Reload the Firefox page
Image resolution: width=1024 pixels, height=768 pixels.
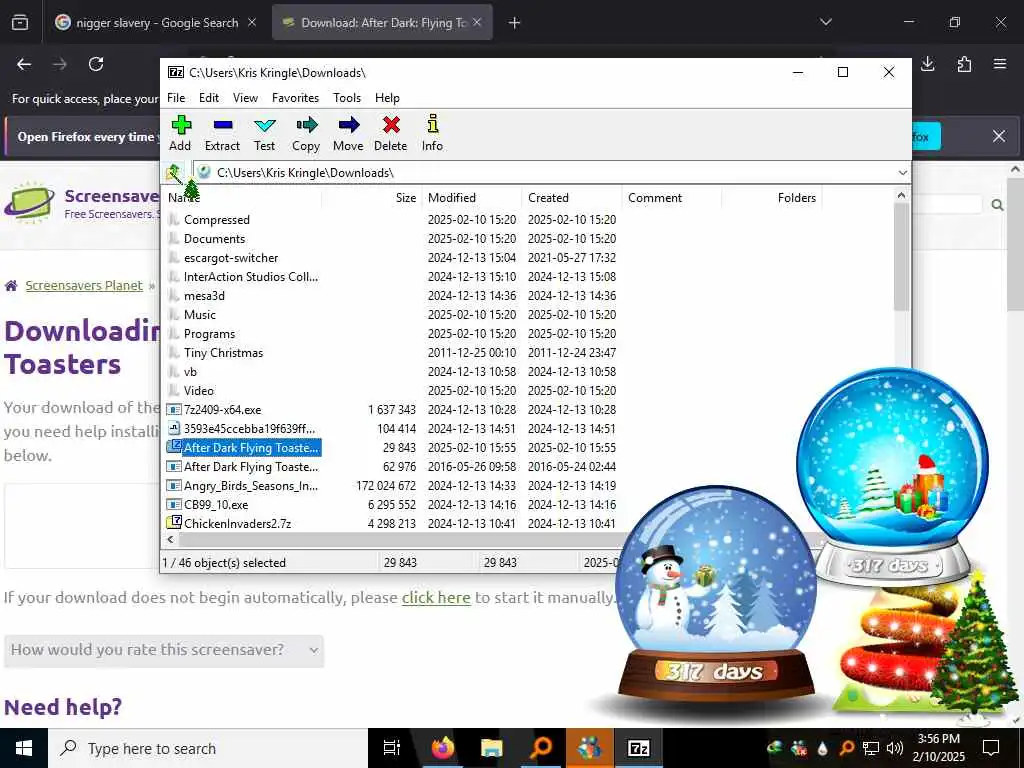96,64
